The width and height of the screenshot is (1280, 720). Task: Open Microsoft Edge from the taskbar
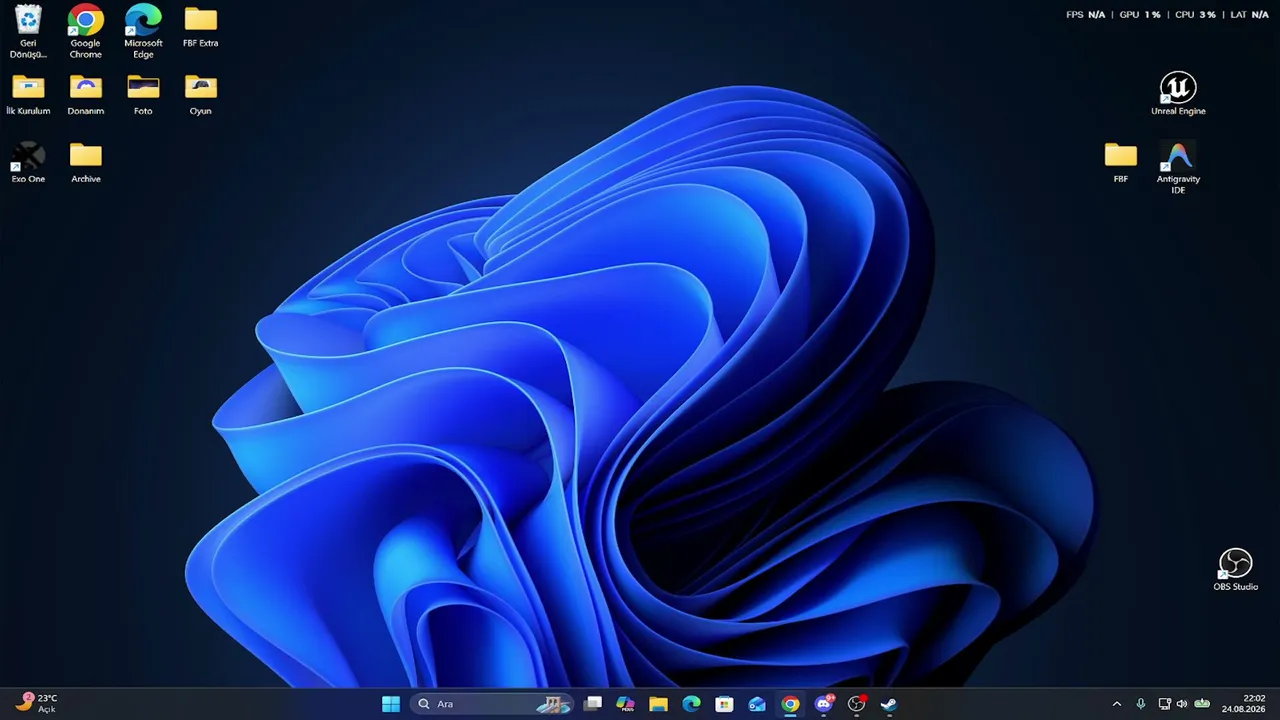pos(691,704)
